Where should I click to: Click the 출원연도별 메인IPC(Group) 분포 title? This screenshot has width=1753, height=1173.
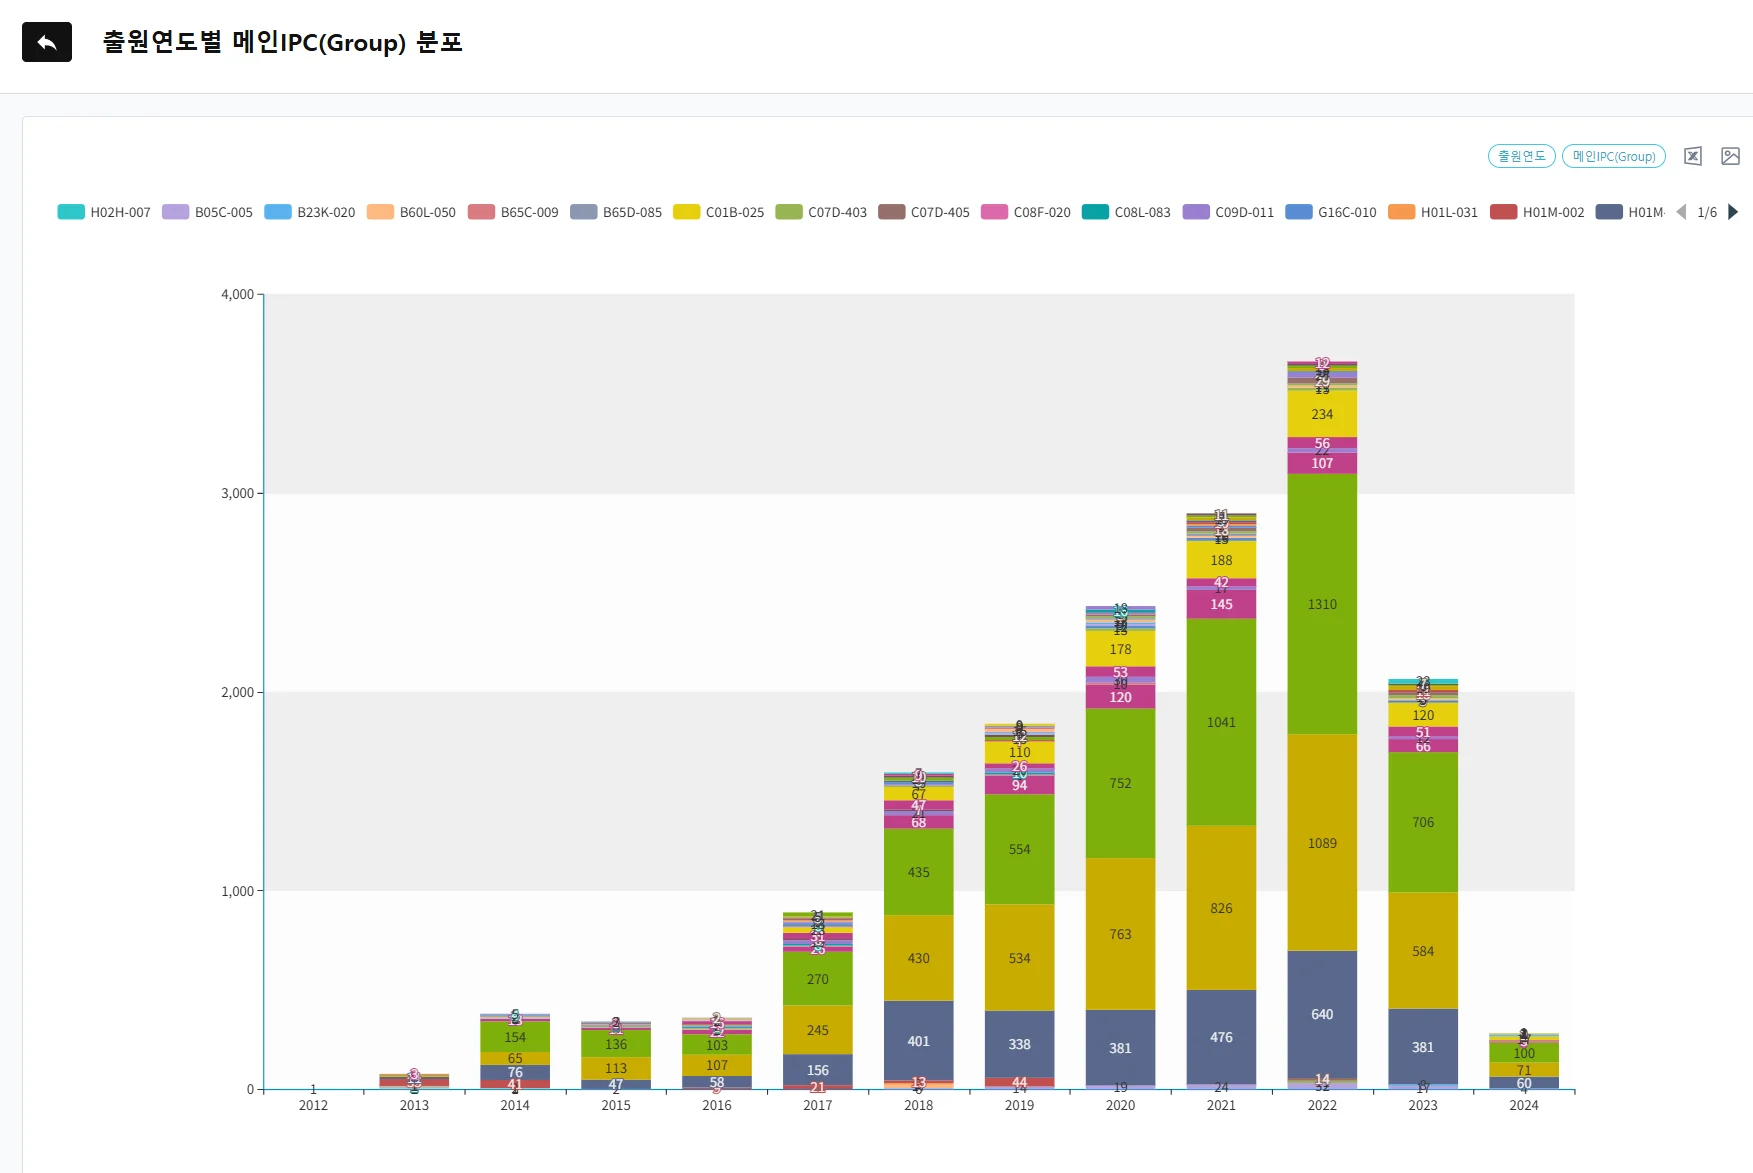pos(282,42)
